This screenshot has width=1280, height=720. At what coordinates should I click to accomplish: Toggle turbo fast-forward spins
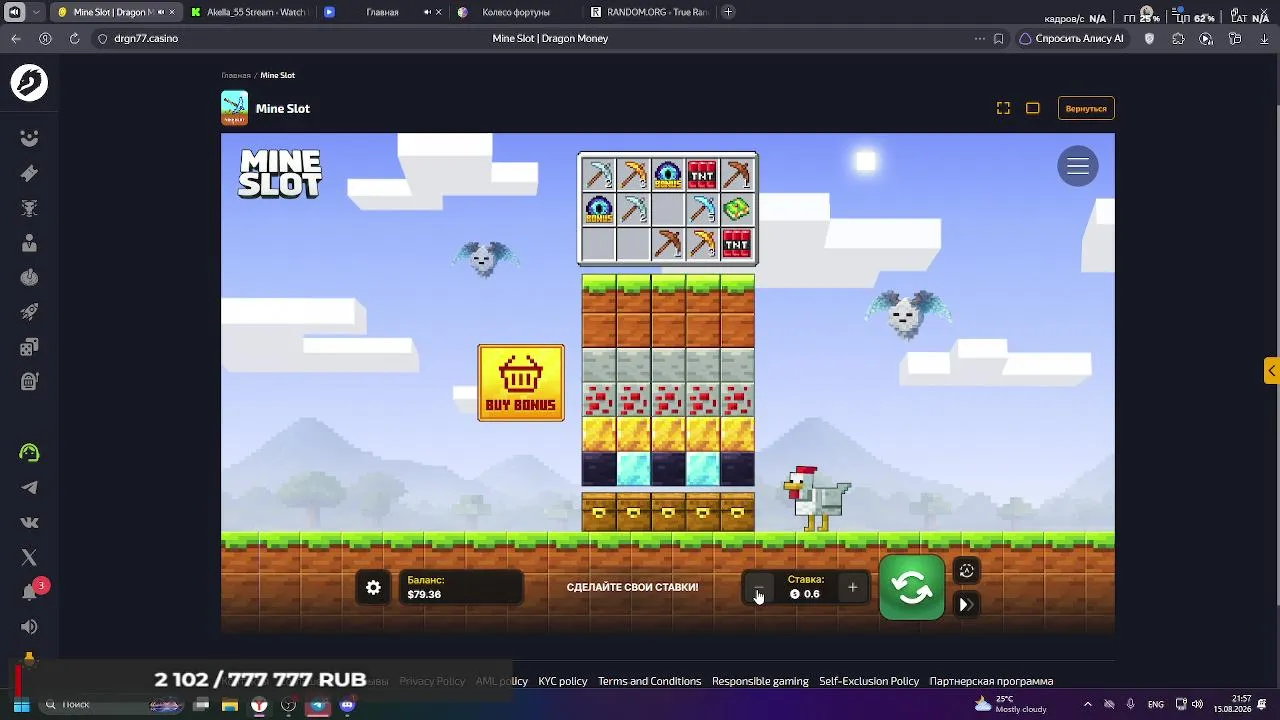966,604
